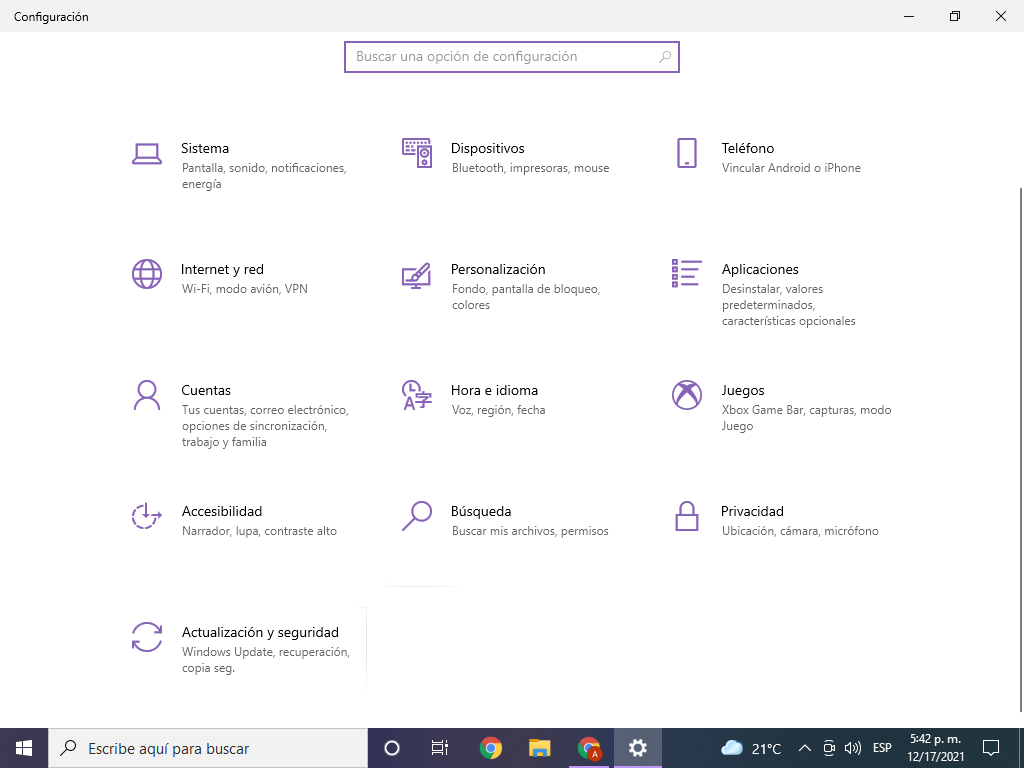Open volume control in system tray
This screenshot has width=1024, height=768.
[852, 748]
